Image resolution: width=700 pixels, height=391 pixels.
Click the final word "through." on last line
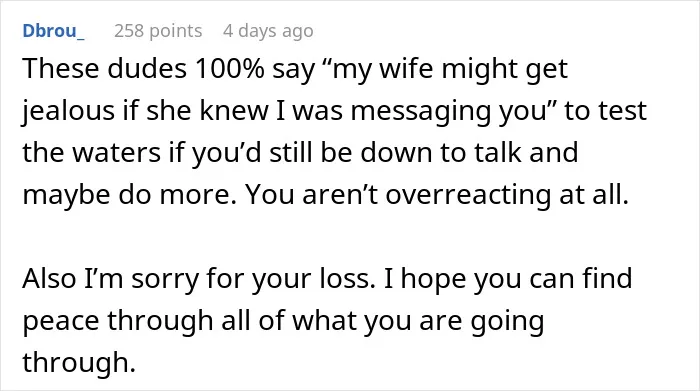(x=79, y=362)
